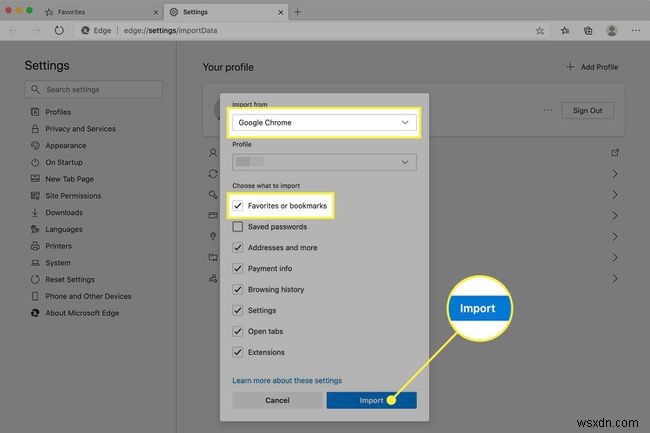Open Privacy and Services settings
Screen dimensions: 650x433
click(80, 129)
